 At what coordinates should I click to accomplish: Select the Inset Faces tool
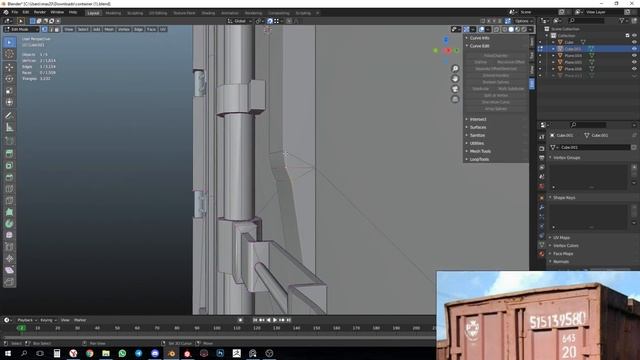[x=9, y=165]
